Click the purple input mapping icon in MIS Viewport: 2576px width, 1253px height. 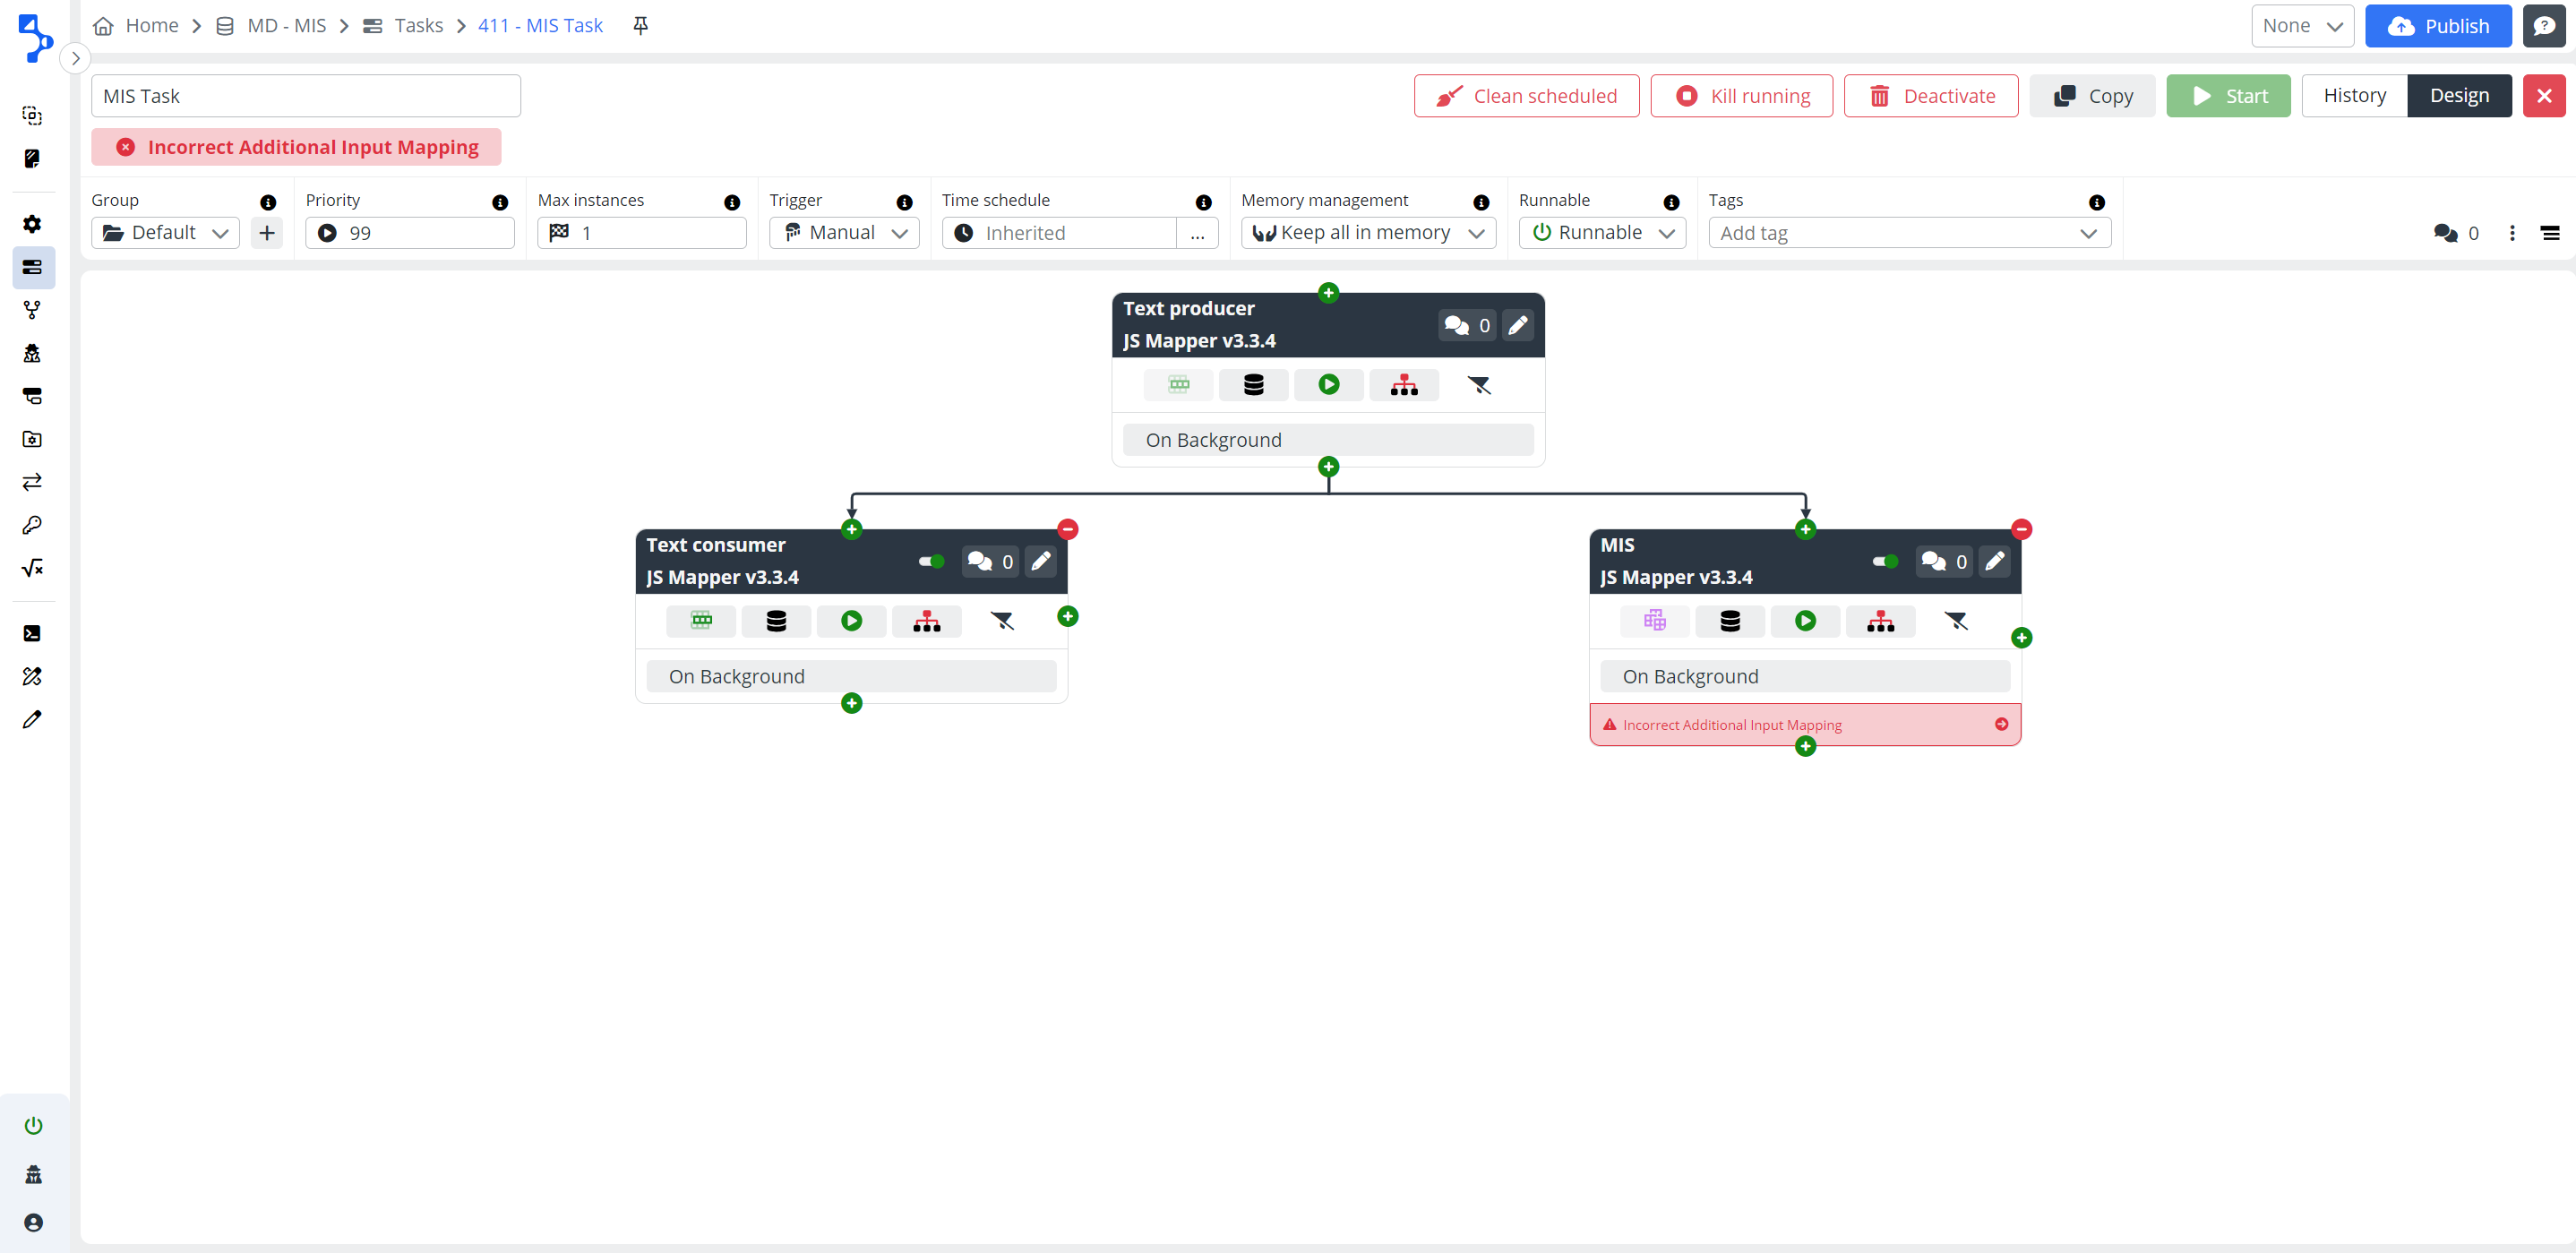point(1654,621)
